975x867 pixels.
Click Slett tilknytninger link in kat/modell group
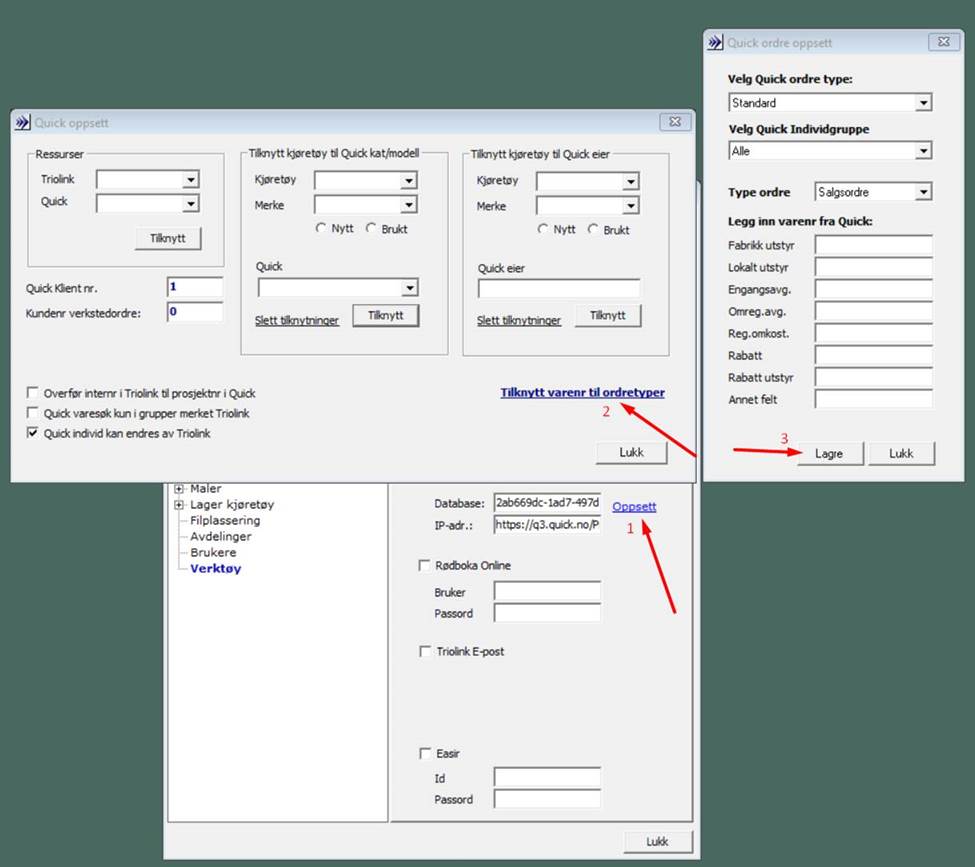(x=297, y=320)
